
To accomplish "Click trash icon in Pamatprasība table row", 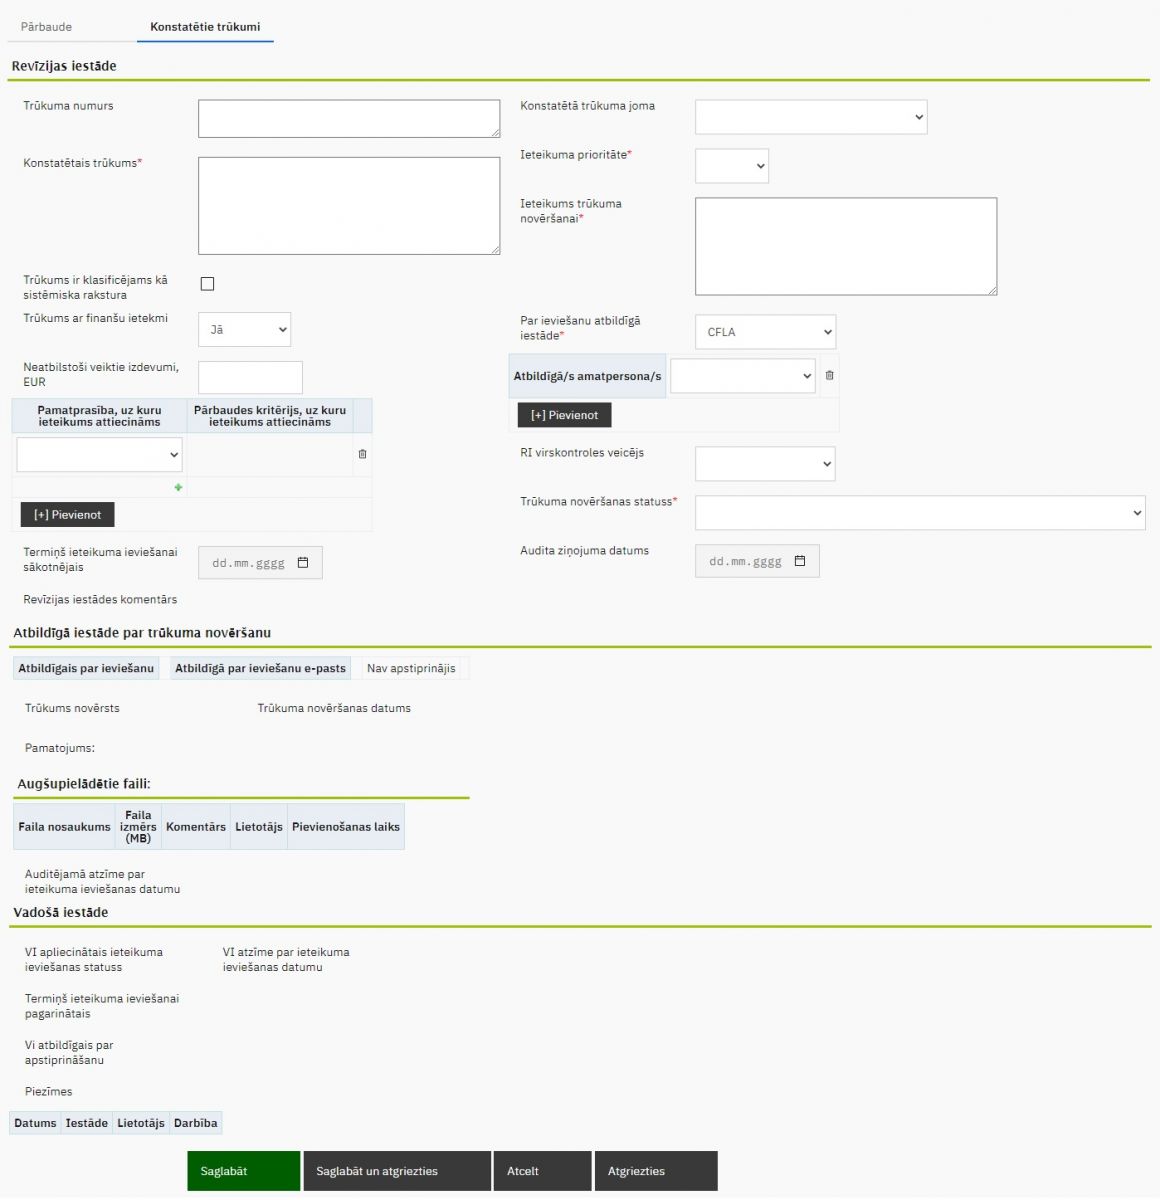I will point(362,454).
